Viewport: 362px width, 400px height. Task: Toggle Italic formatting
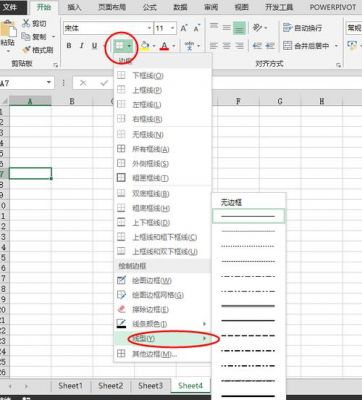coord(81,46)
